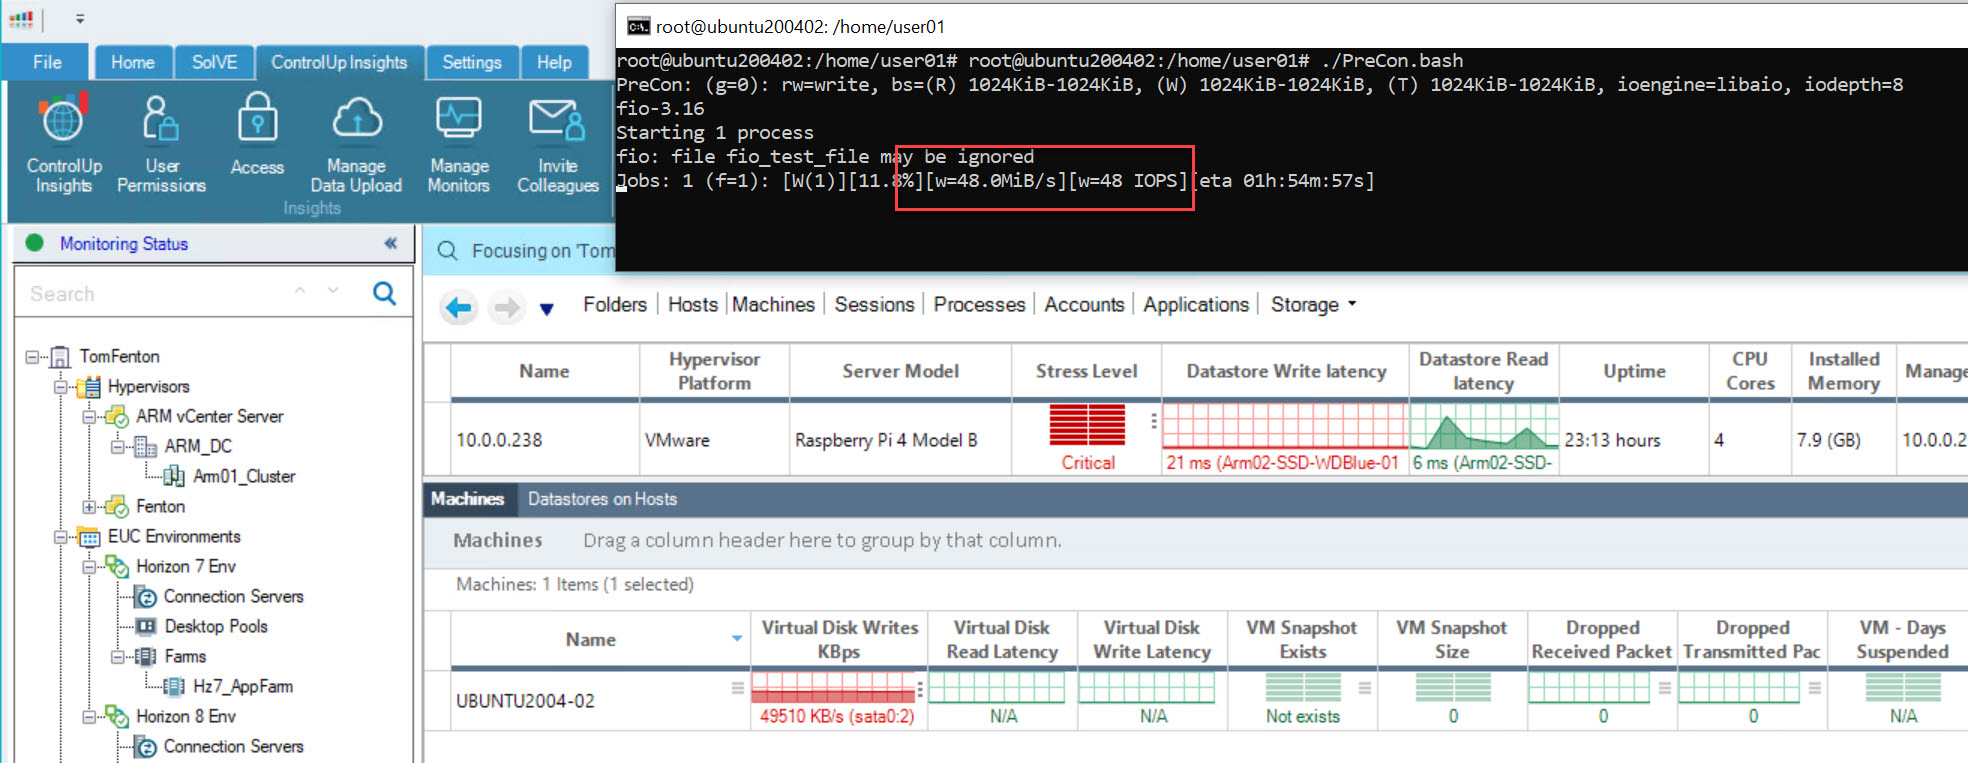Click the Desktop Pools icon
The width and height of the screenshot is (1968, 763).
click(x=146, y=626)
